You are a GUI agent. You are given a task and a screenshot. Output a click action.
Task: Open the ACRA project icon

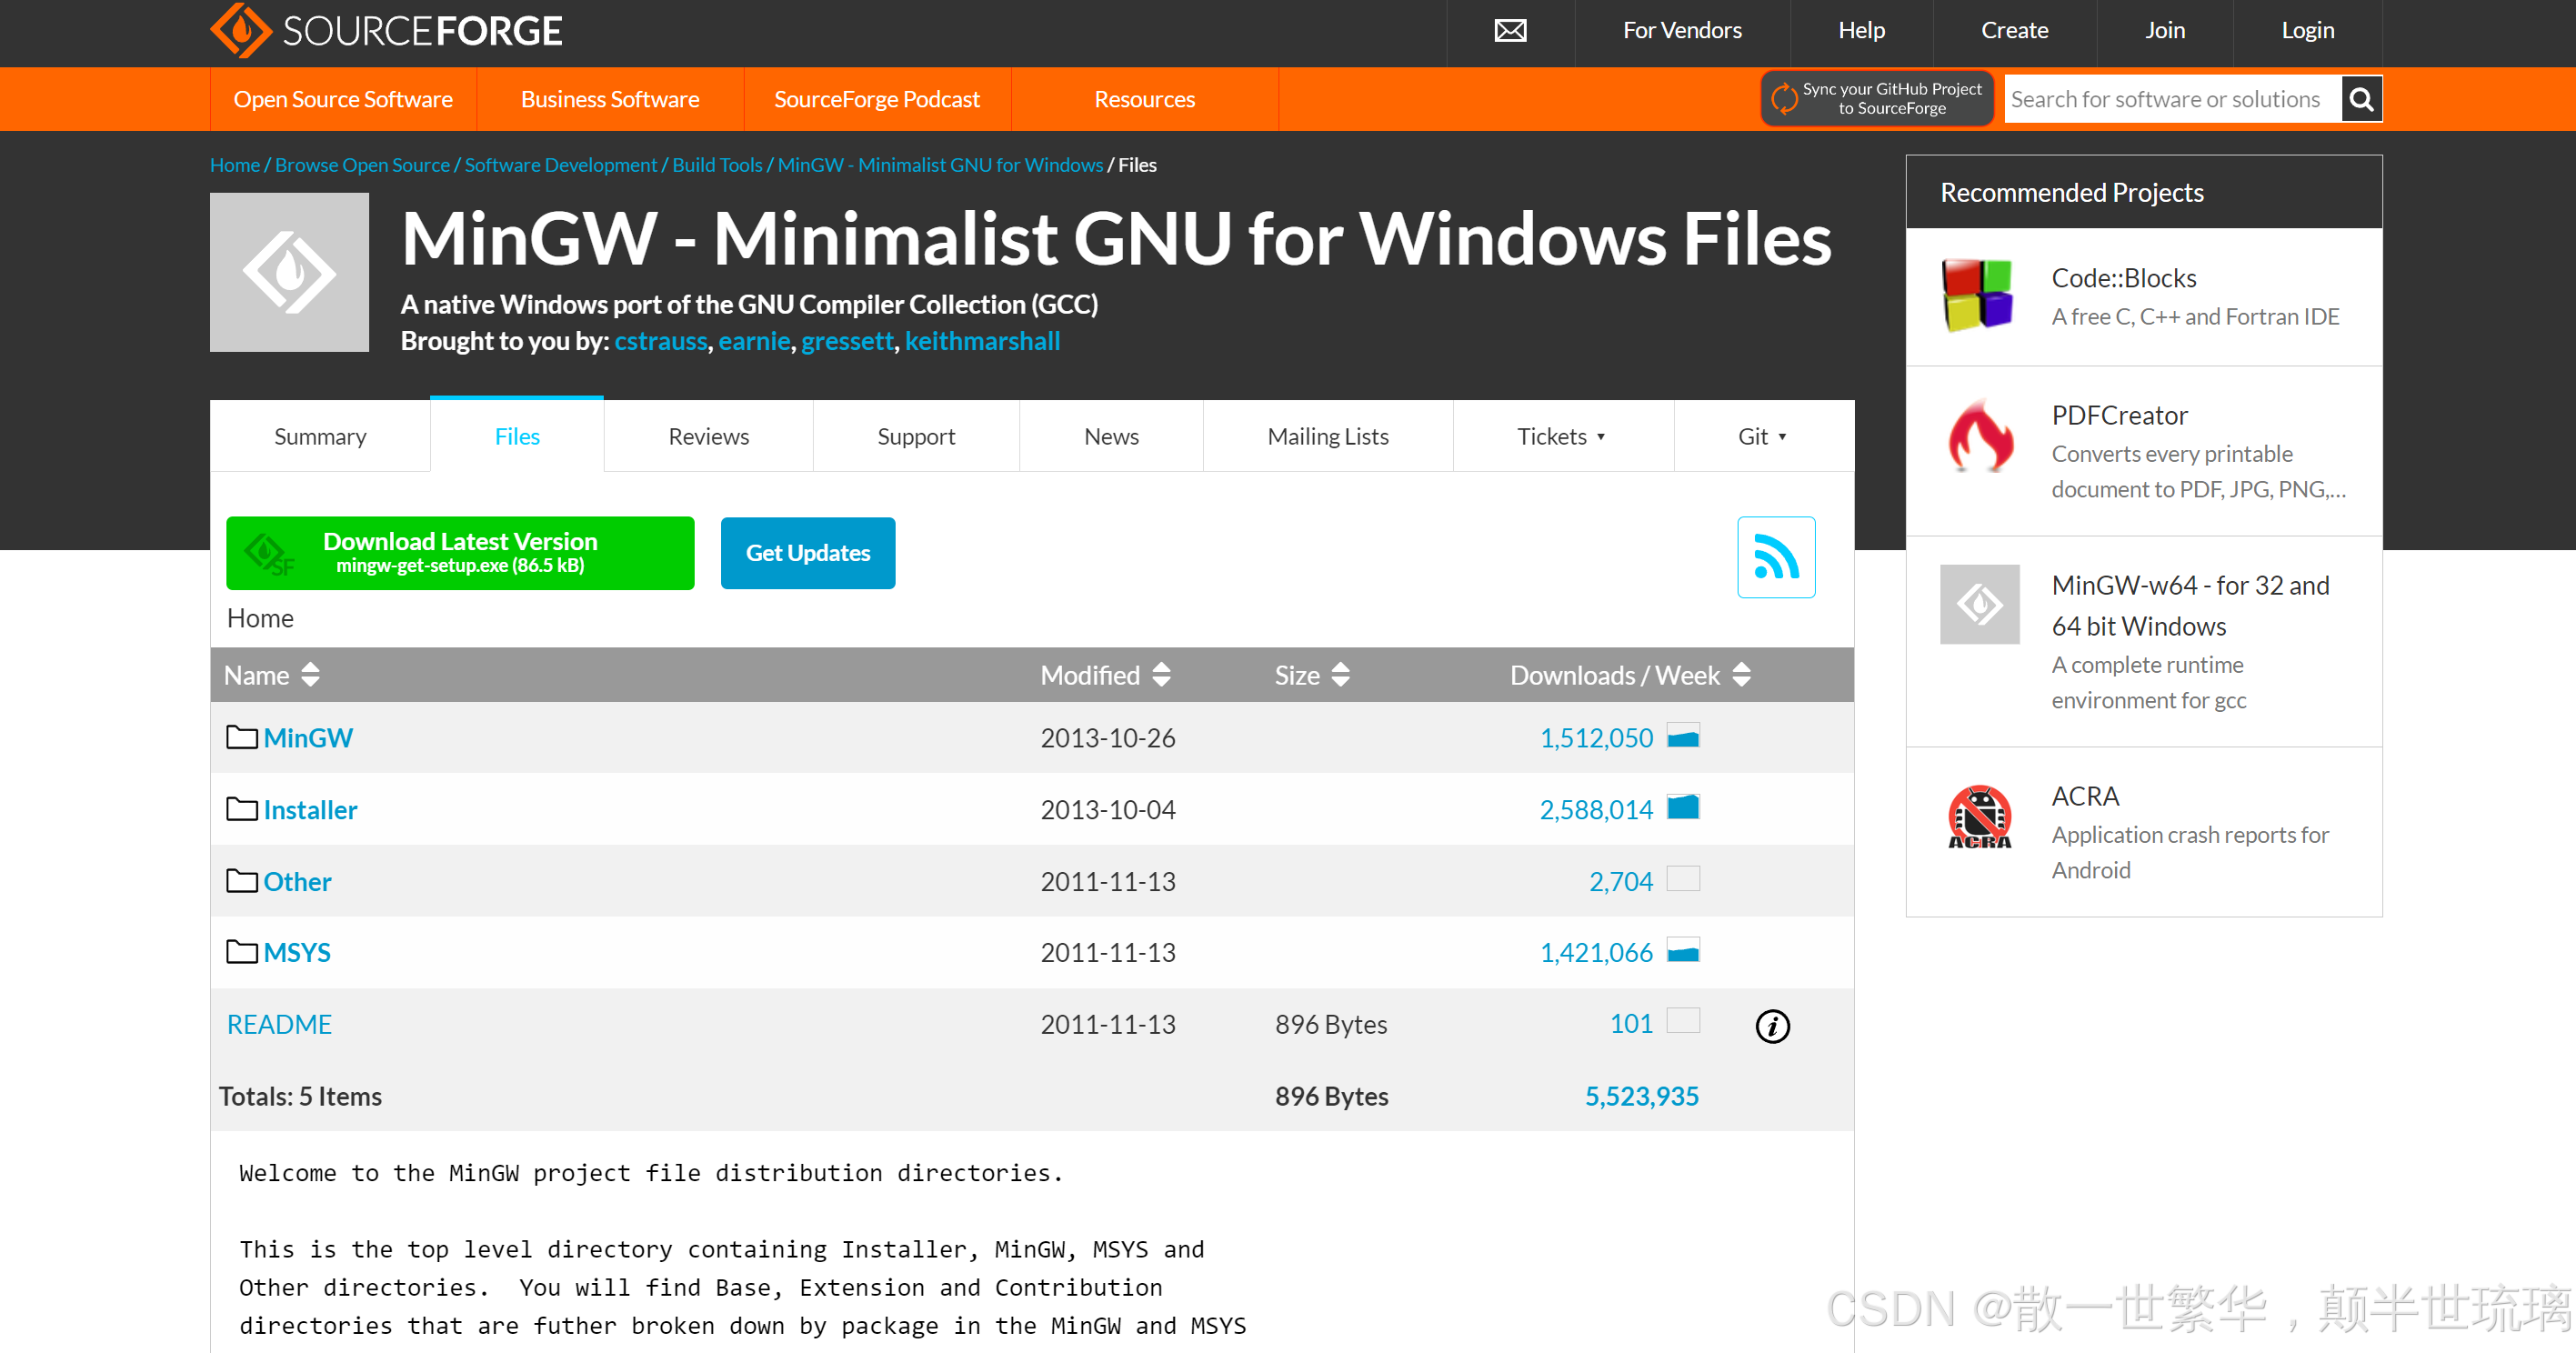pos(1980,817)
